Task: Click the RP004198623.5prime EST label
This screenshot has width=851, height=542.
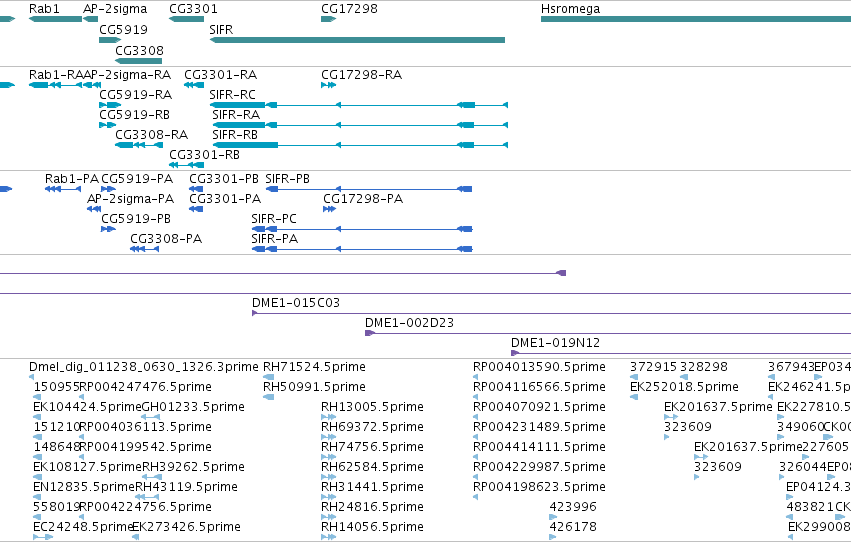Action: tap(539, 487)
